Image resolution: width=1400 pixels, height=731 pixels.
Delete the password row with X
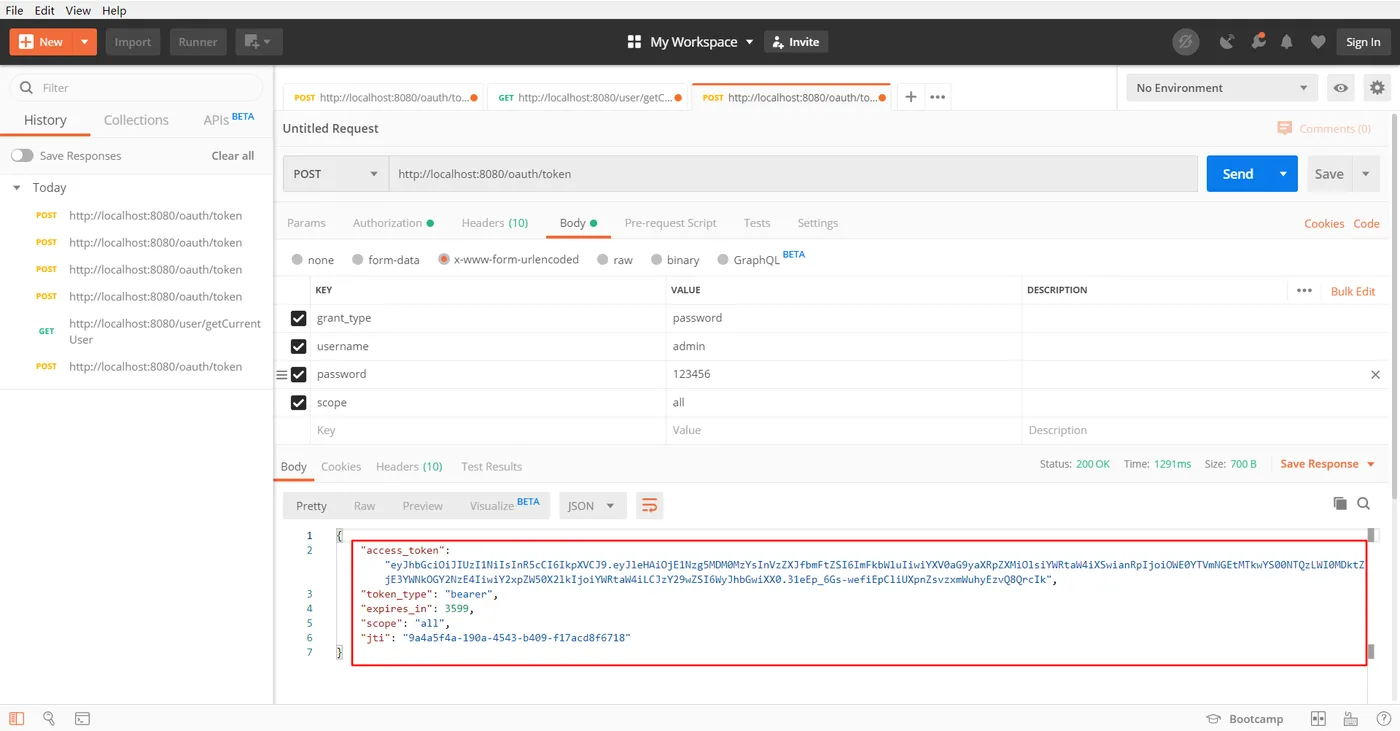pos(1375,374)
